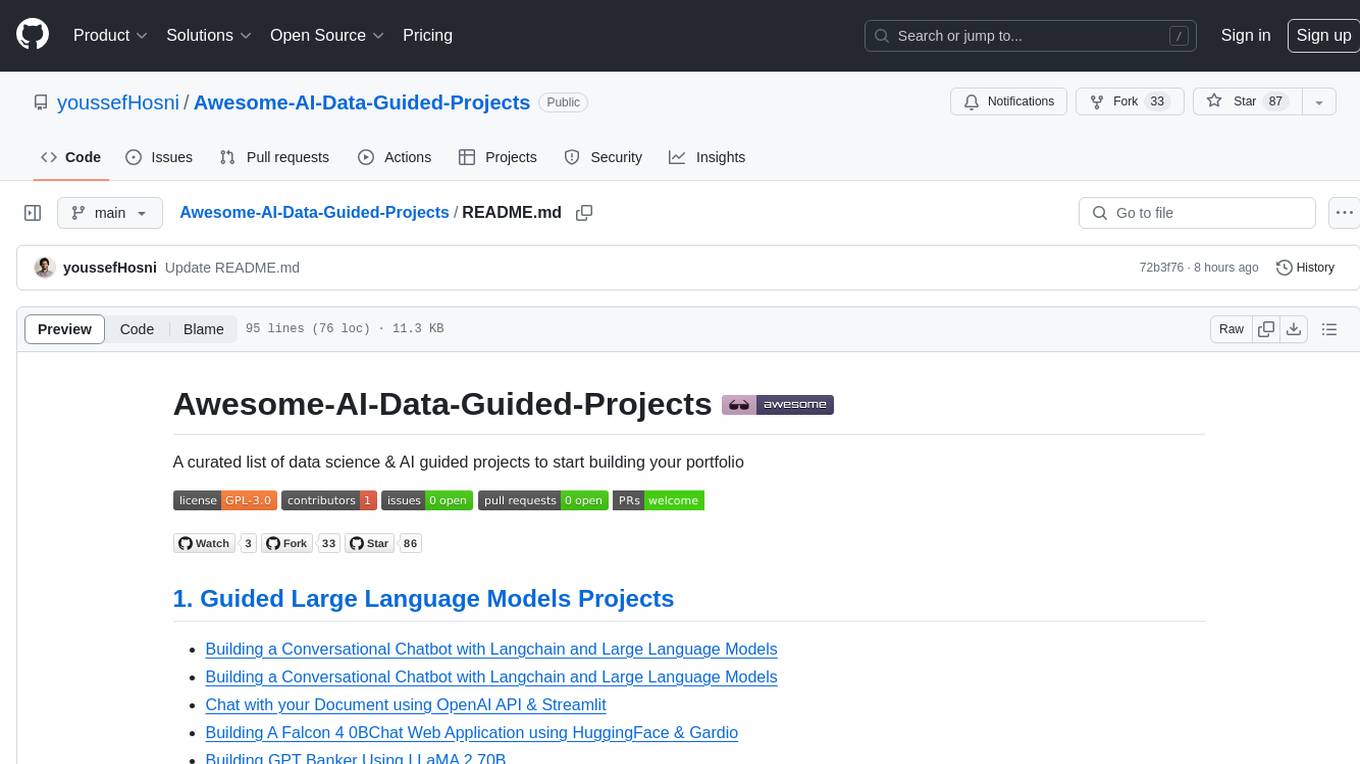
Task: Expand the Solutions menu
Action: coord(208,35)
